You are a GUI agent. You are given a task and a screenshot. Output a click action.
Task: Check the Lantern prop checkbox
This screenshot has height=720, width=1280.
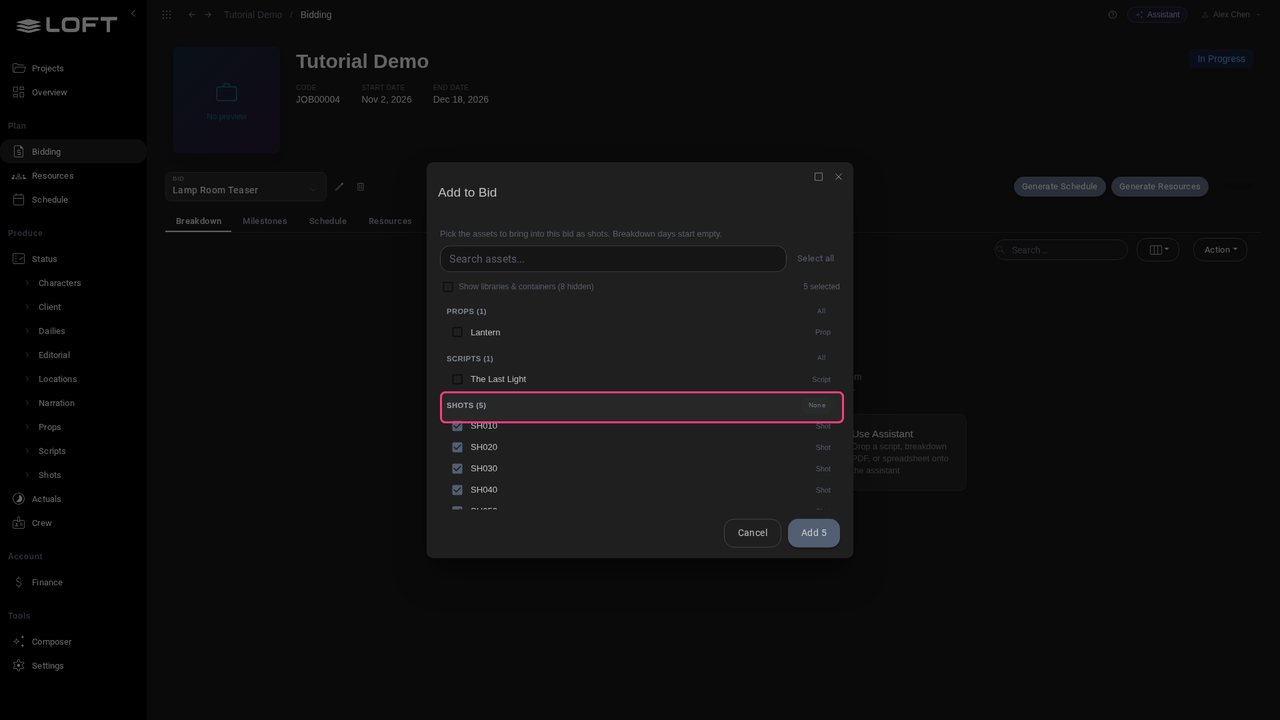click(457, 332)
